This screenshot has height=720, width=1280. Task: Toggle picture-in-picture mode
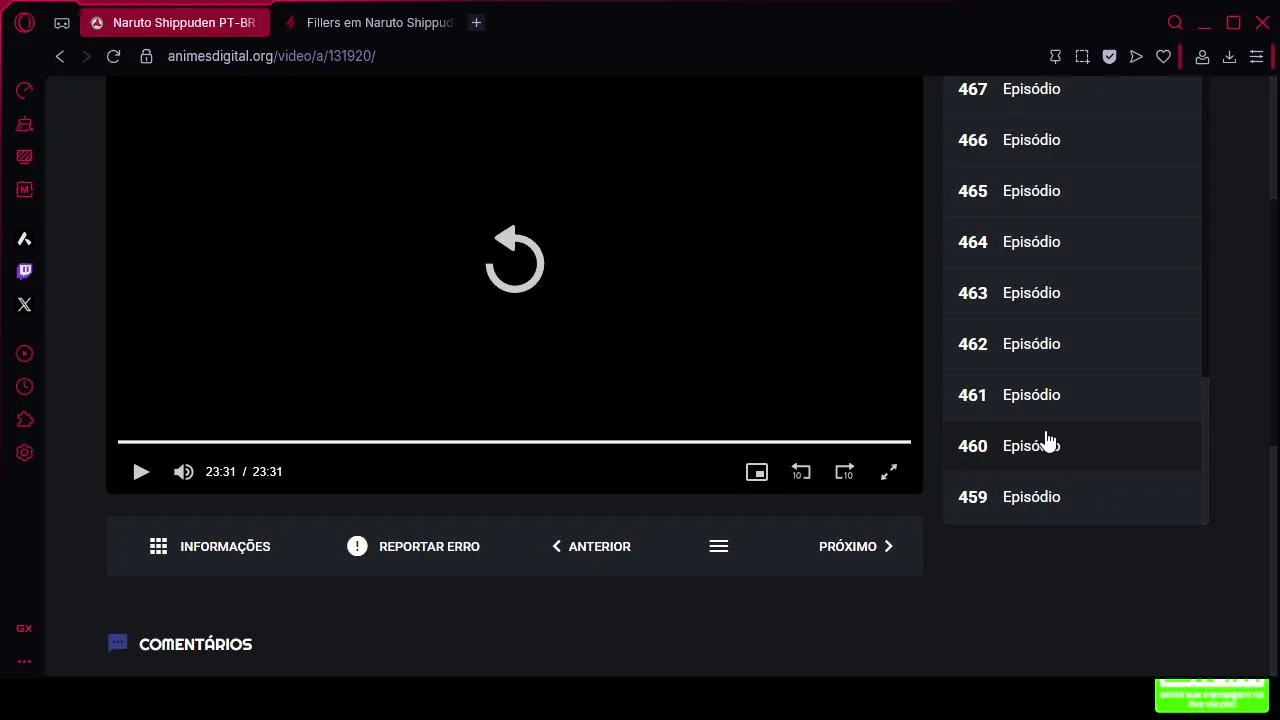(757, 472)
